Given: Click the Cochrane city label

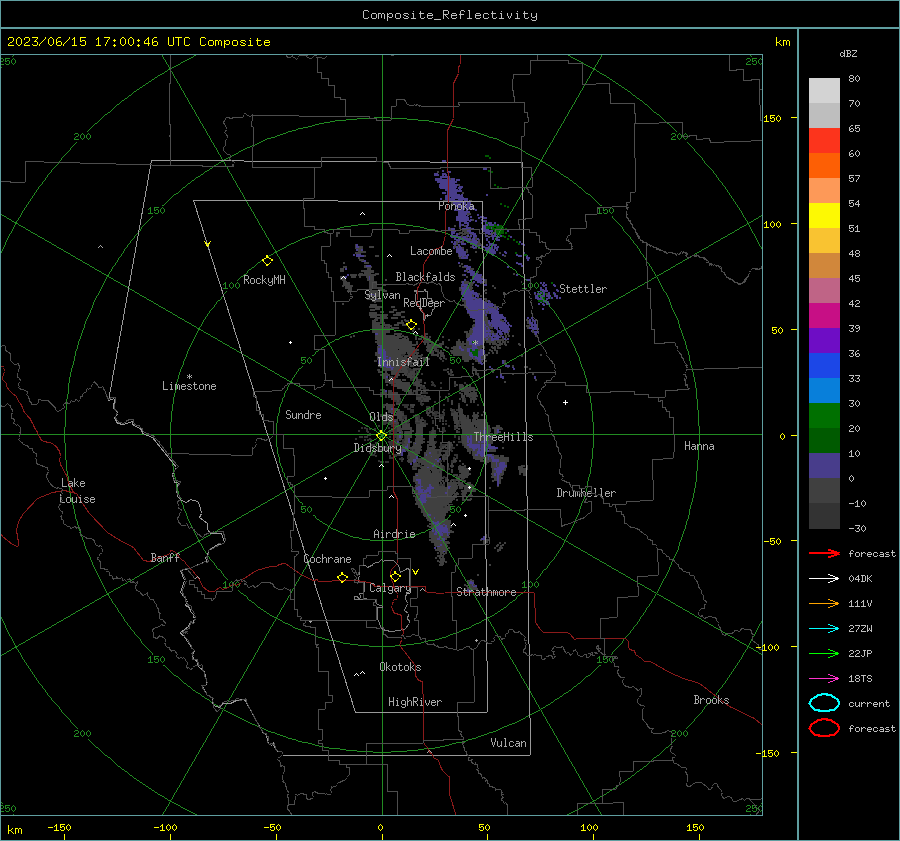Looking at the screenshot, I should (327, 559).
